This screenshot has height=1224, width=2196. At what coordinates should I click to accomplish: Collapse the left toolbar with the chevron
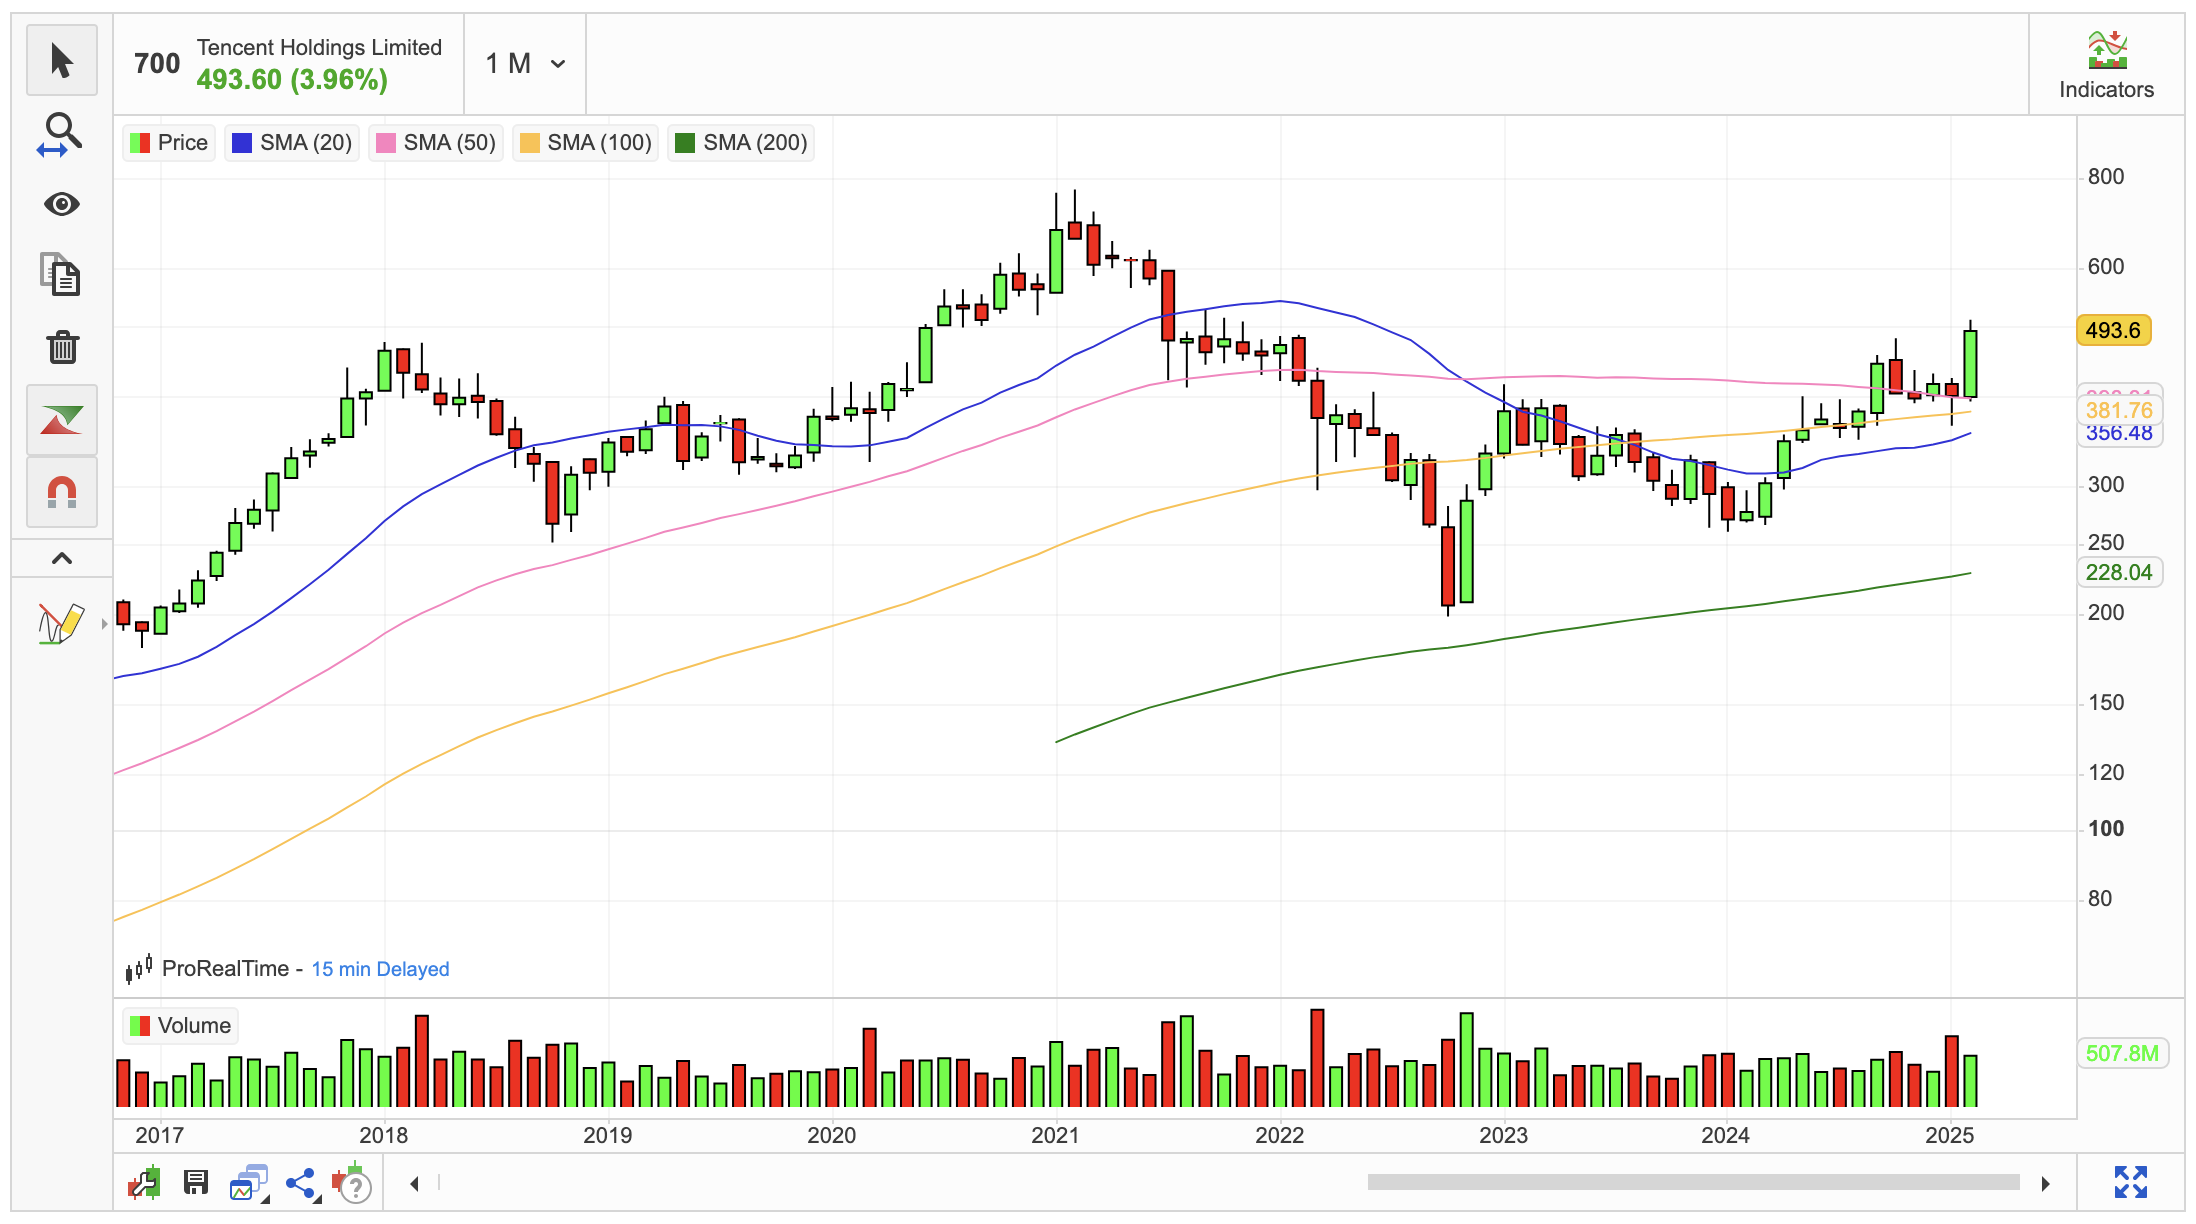click(62, 558)
